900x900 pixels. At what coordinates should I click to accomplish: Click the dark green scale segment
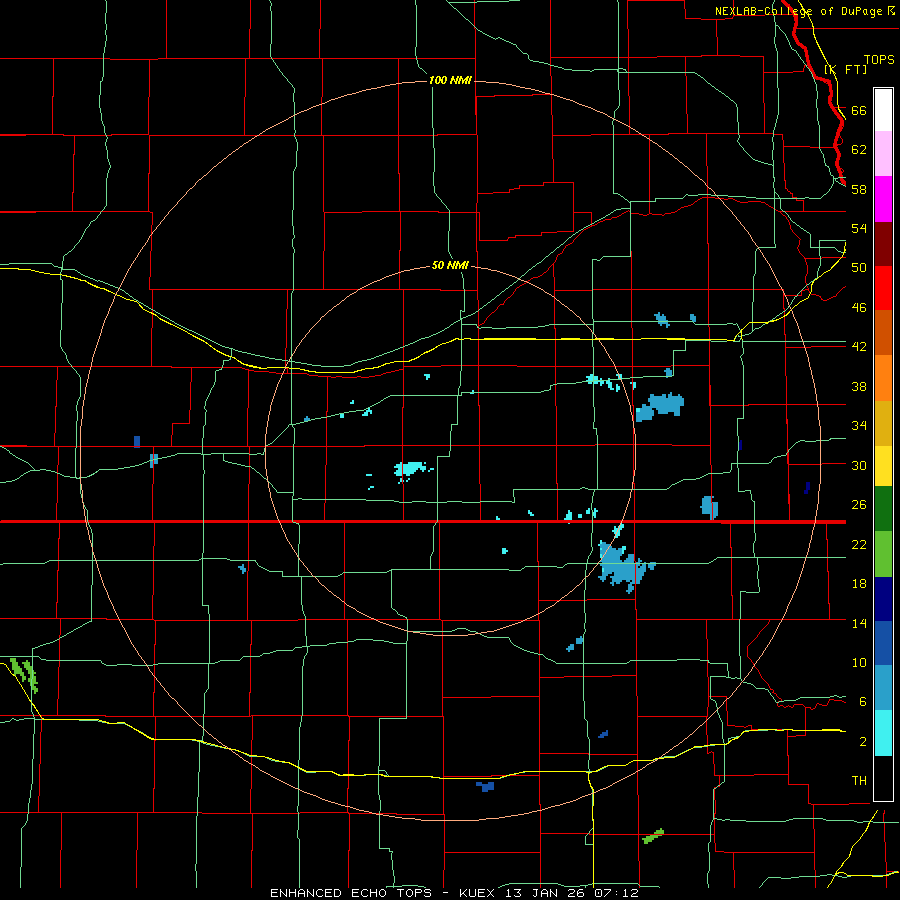click(x=883, y=509)
